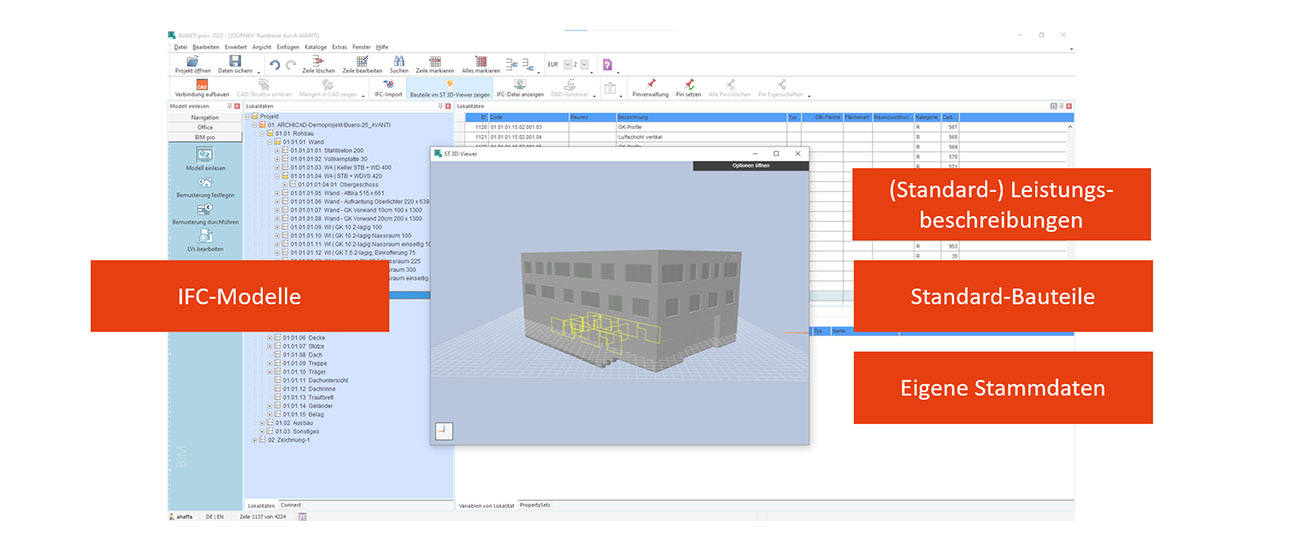The image size is (1300, 551).
Task: Open a project with Projekt öffnen
Action: click(192, 65)
